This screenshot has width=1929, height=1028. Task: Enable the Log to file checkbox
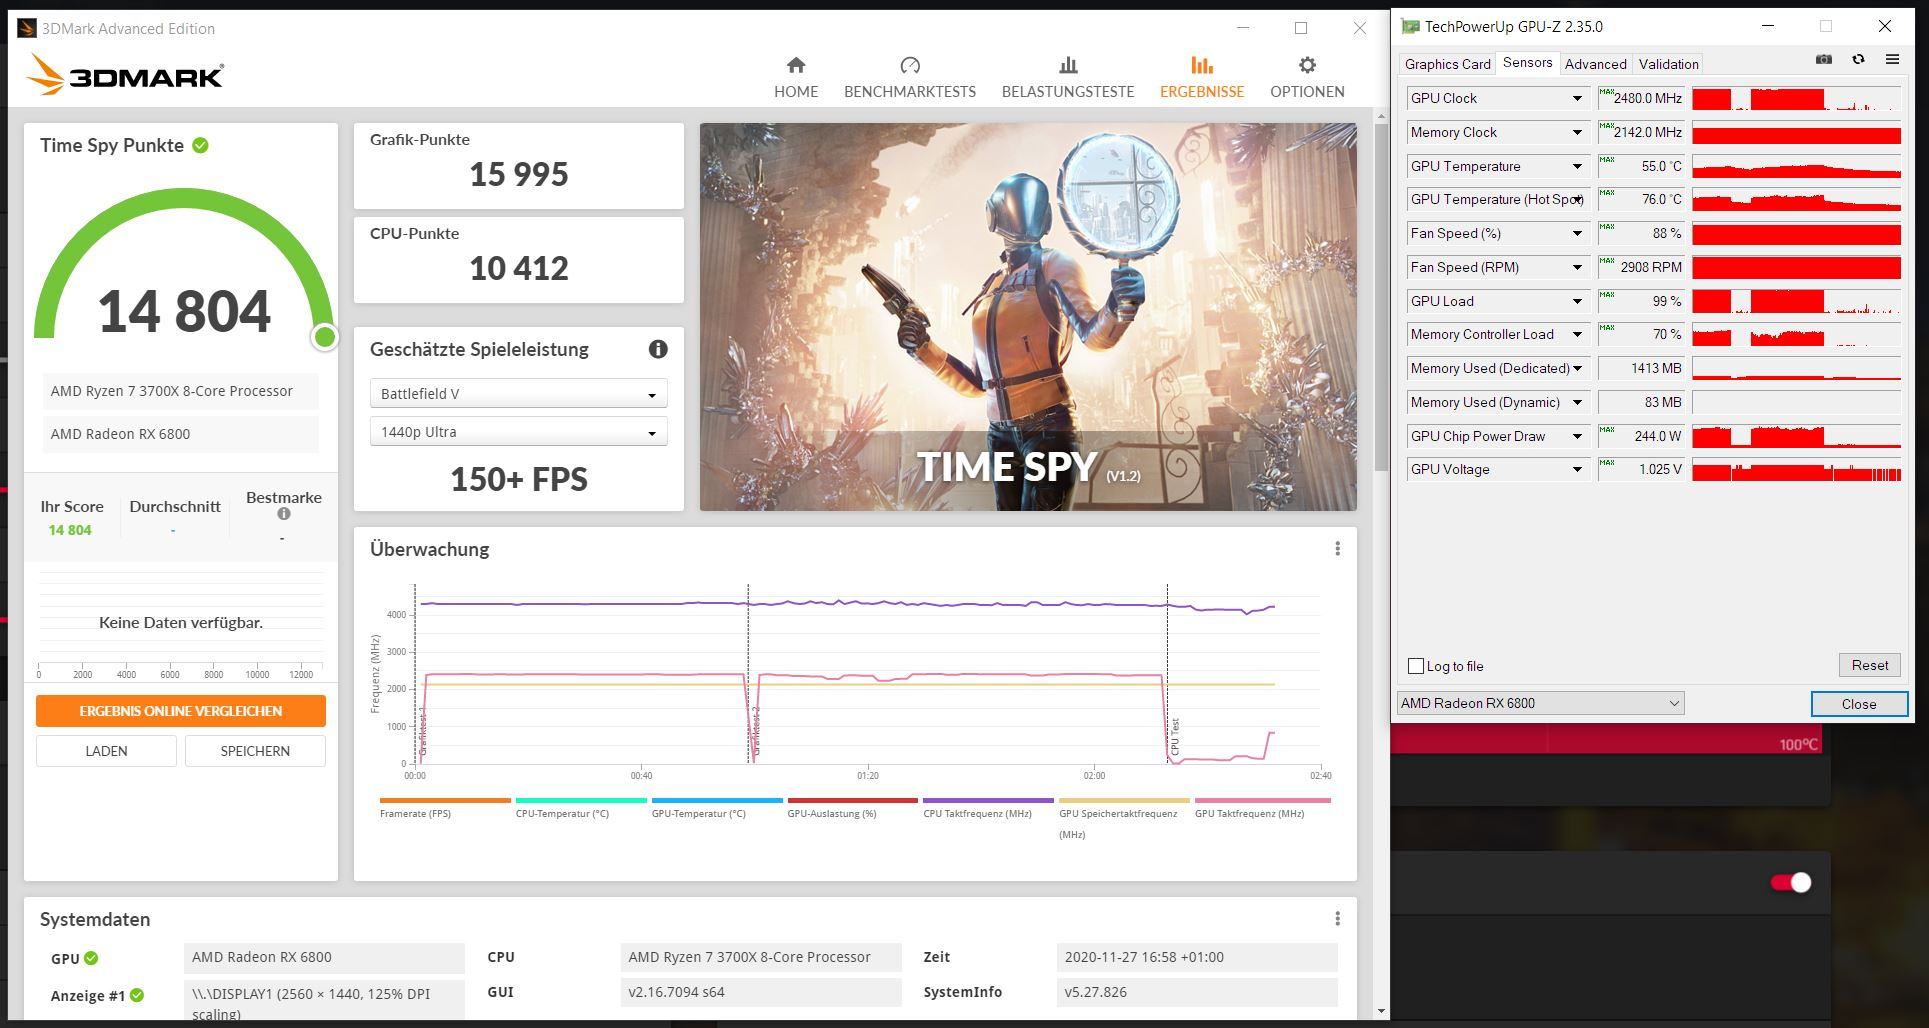coord(1416,666)
